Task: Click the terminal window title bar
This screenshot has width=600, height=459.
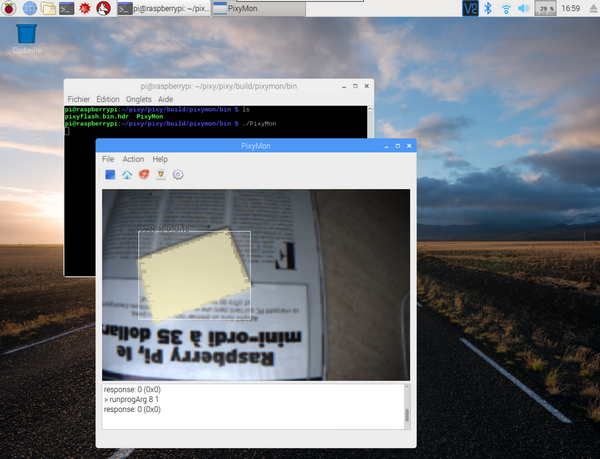Action: point(218,86)
